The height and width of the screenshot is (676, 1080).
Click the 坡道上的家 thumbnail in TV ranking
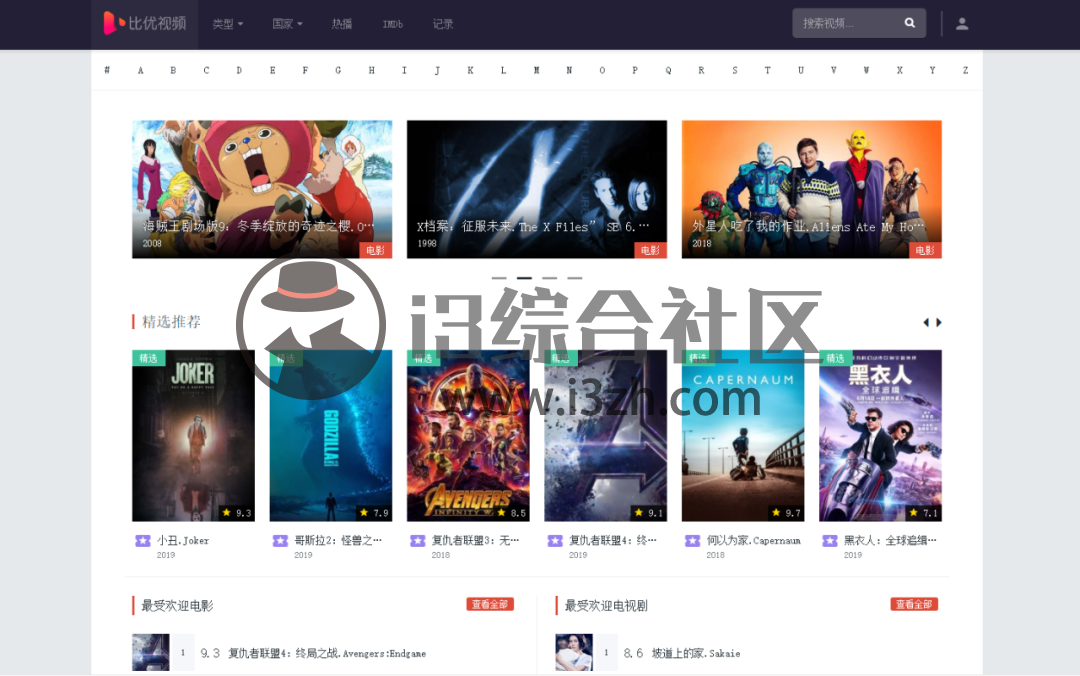click(x=574, y=653)
